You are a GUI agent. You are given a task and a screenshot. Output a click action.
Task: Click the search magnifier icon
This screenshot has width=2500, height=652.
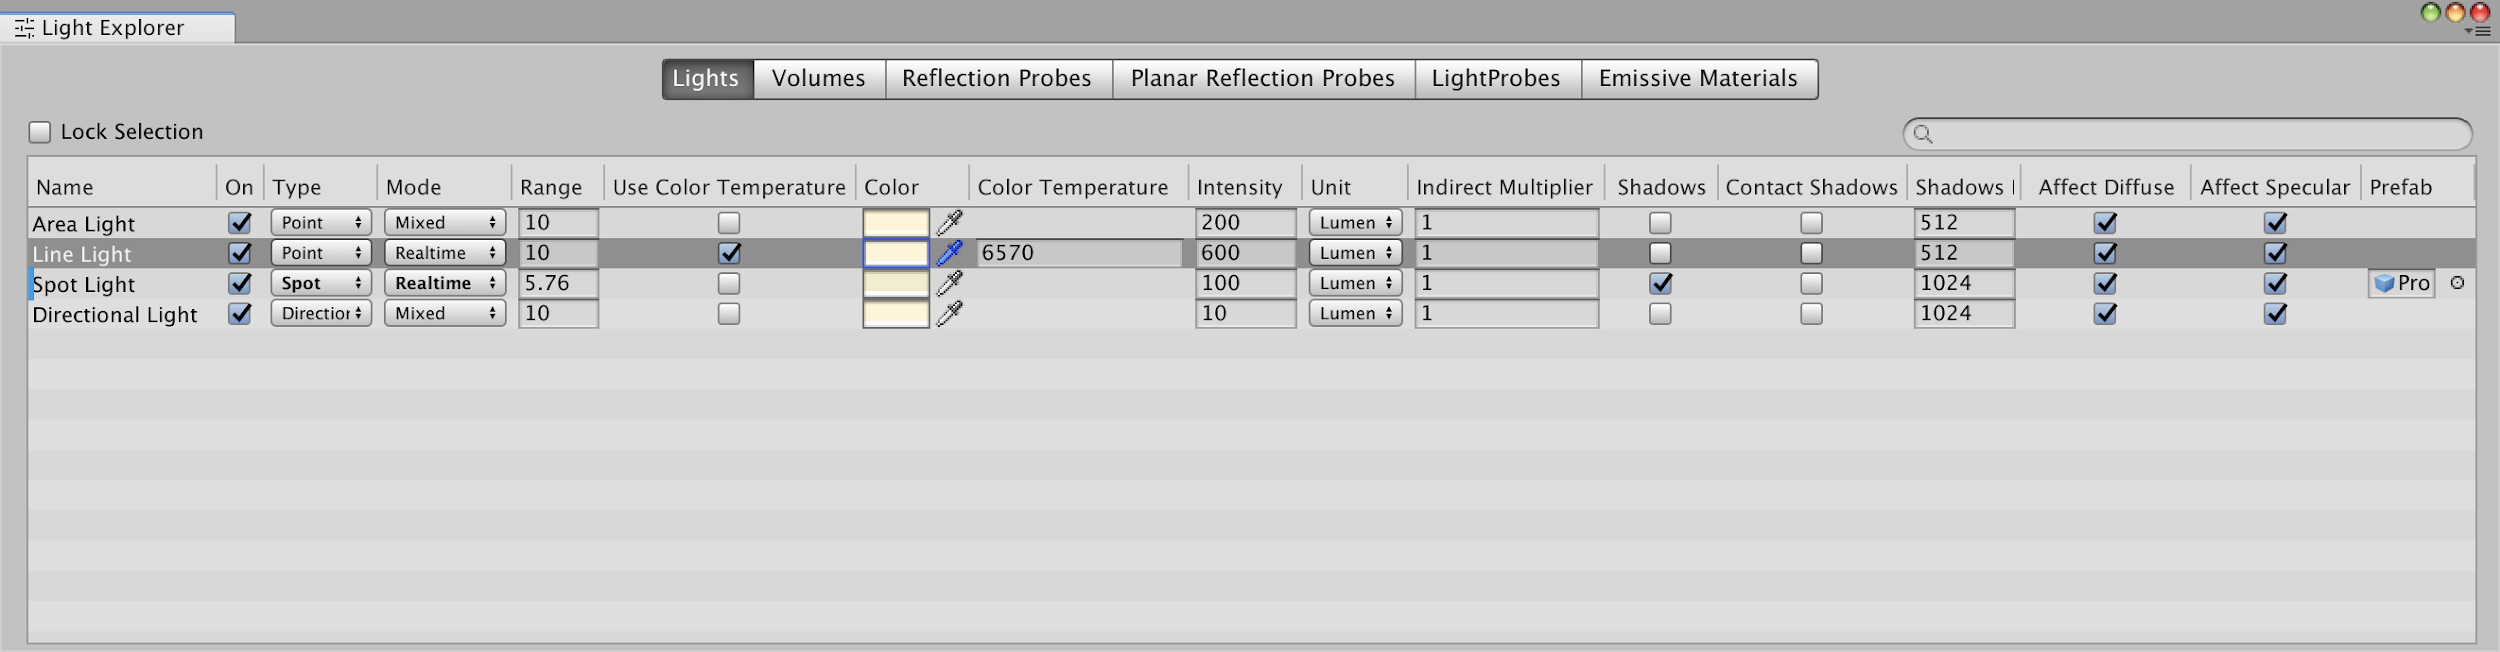click(1922, 134)
